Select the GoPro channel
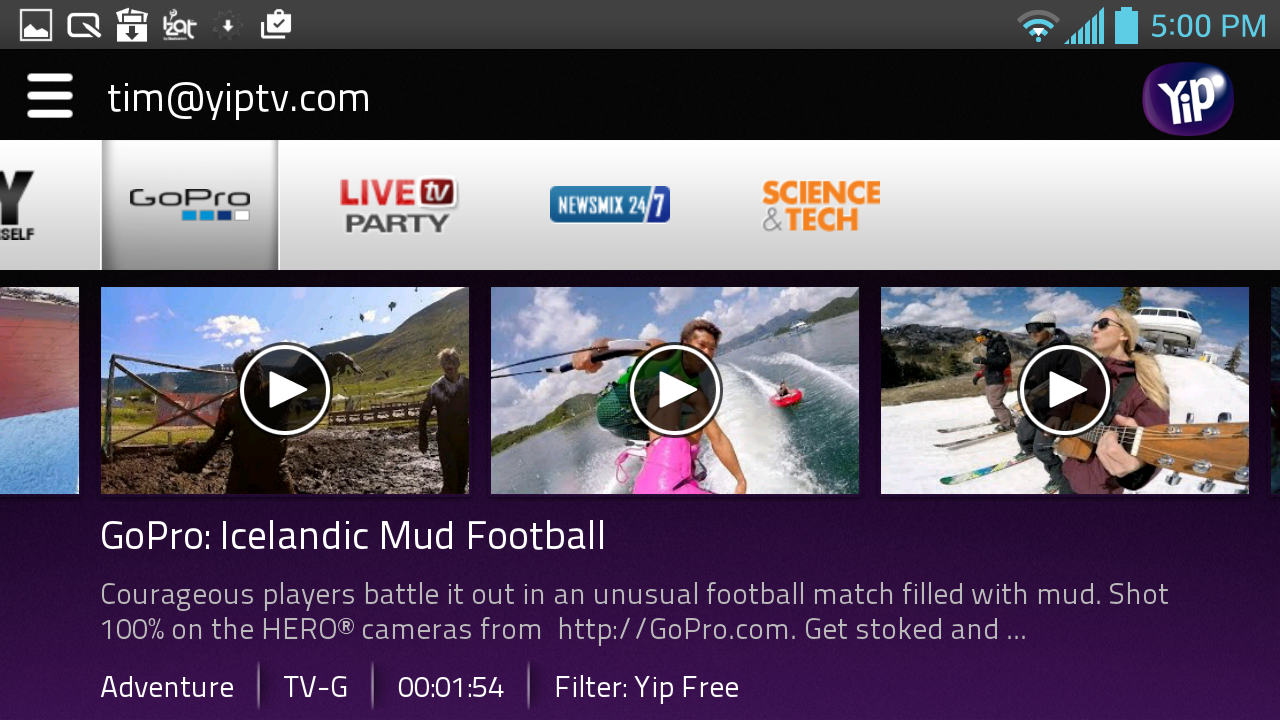The width and height of the screenshot is (1280, 720). click(190, 204)
